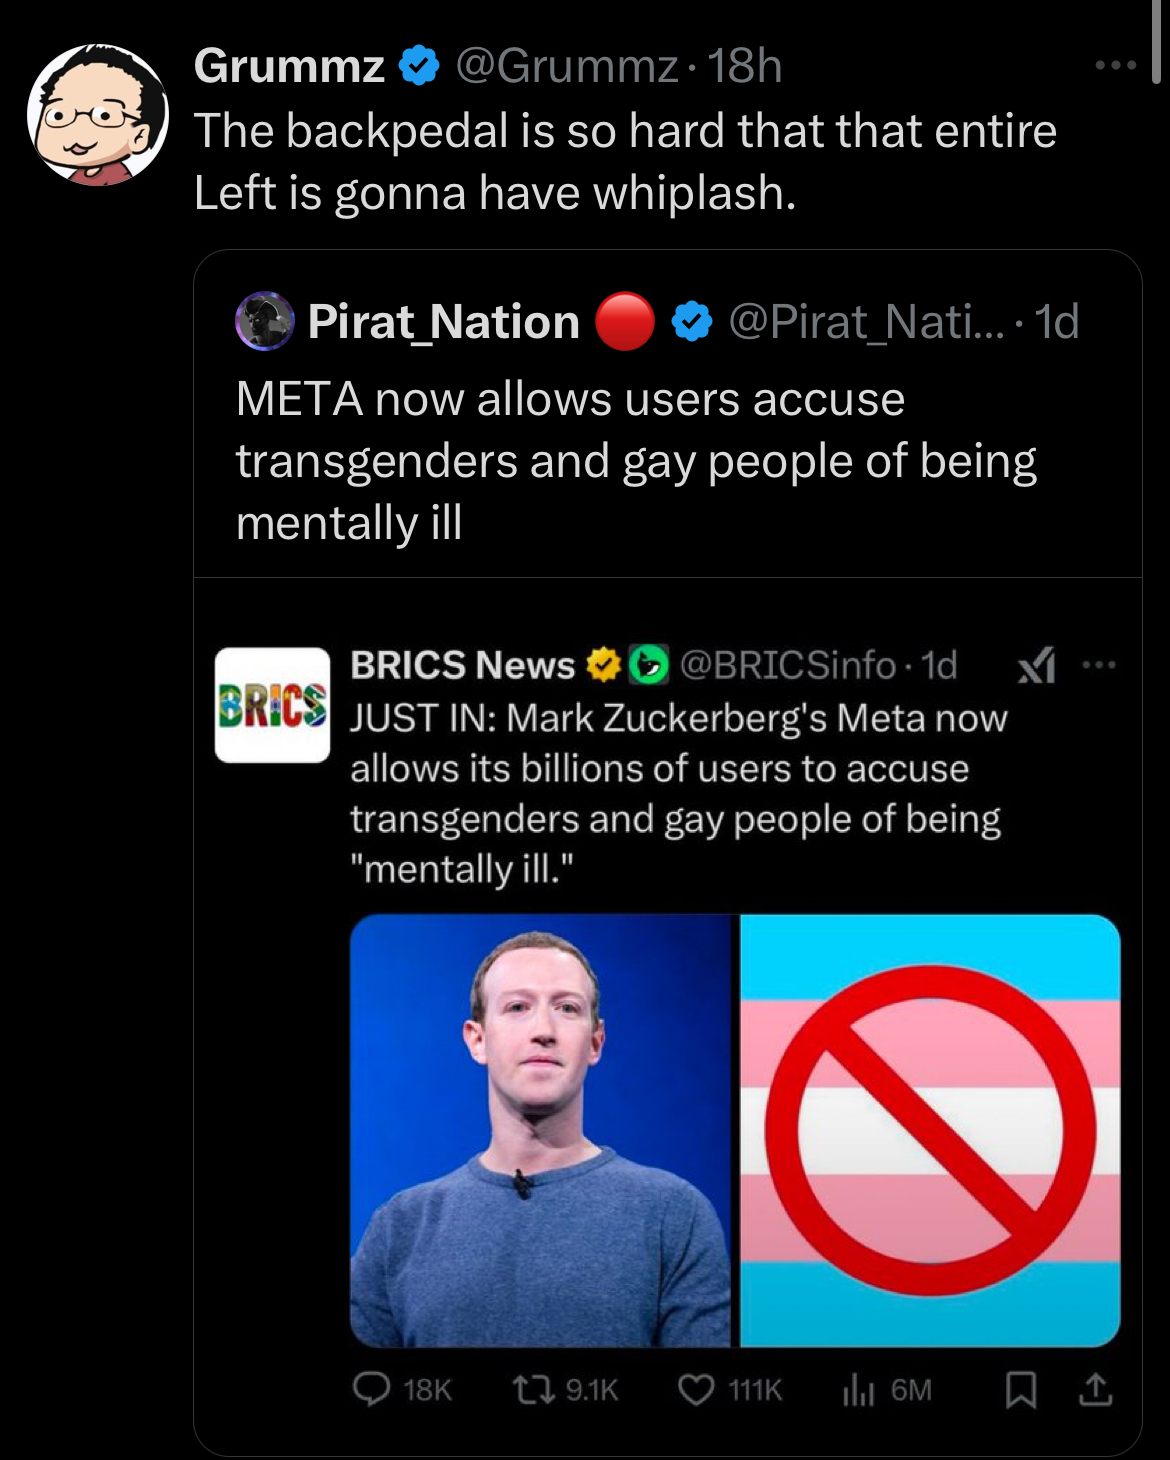The height and width of the screenshot is (1460, 1170).
Task: Bookmark the BRICS News post
Action: pos(1020,1390)
